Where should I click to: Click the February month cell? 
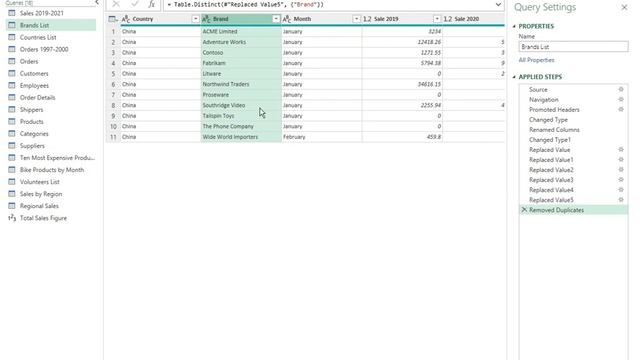[x=321, y=137]
